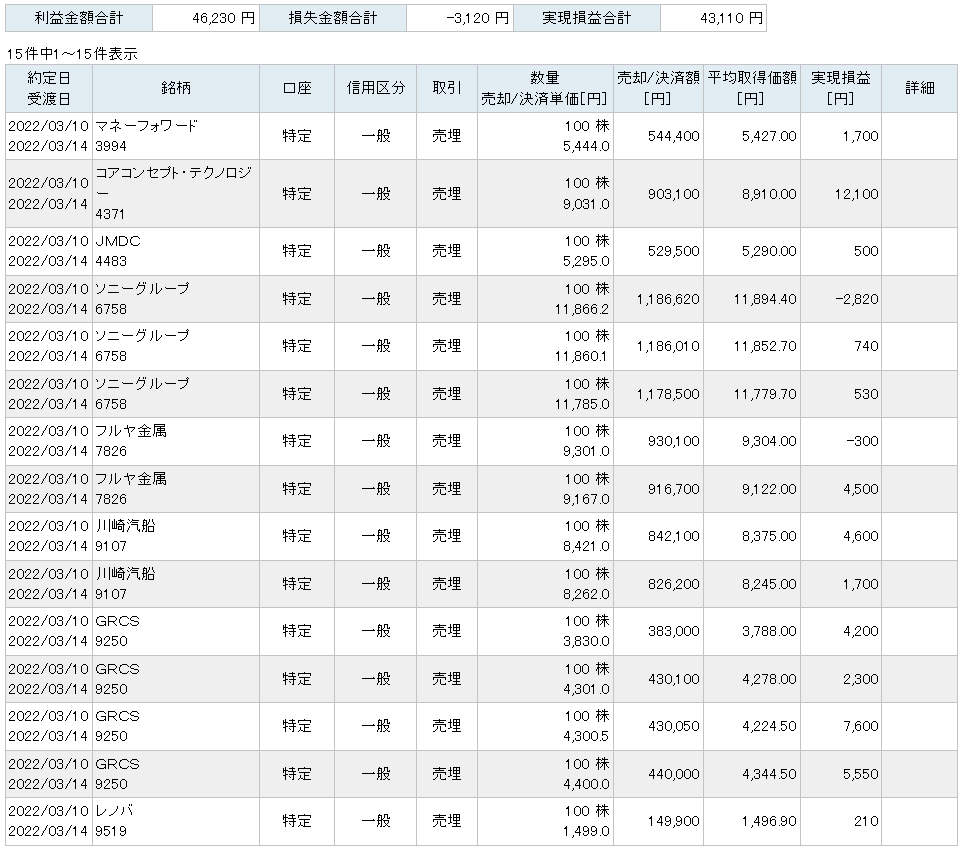This screenshot has width=962, height=850.
Task: Click the sale amount 544,400
Action: 674,136
